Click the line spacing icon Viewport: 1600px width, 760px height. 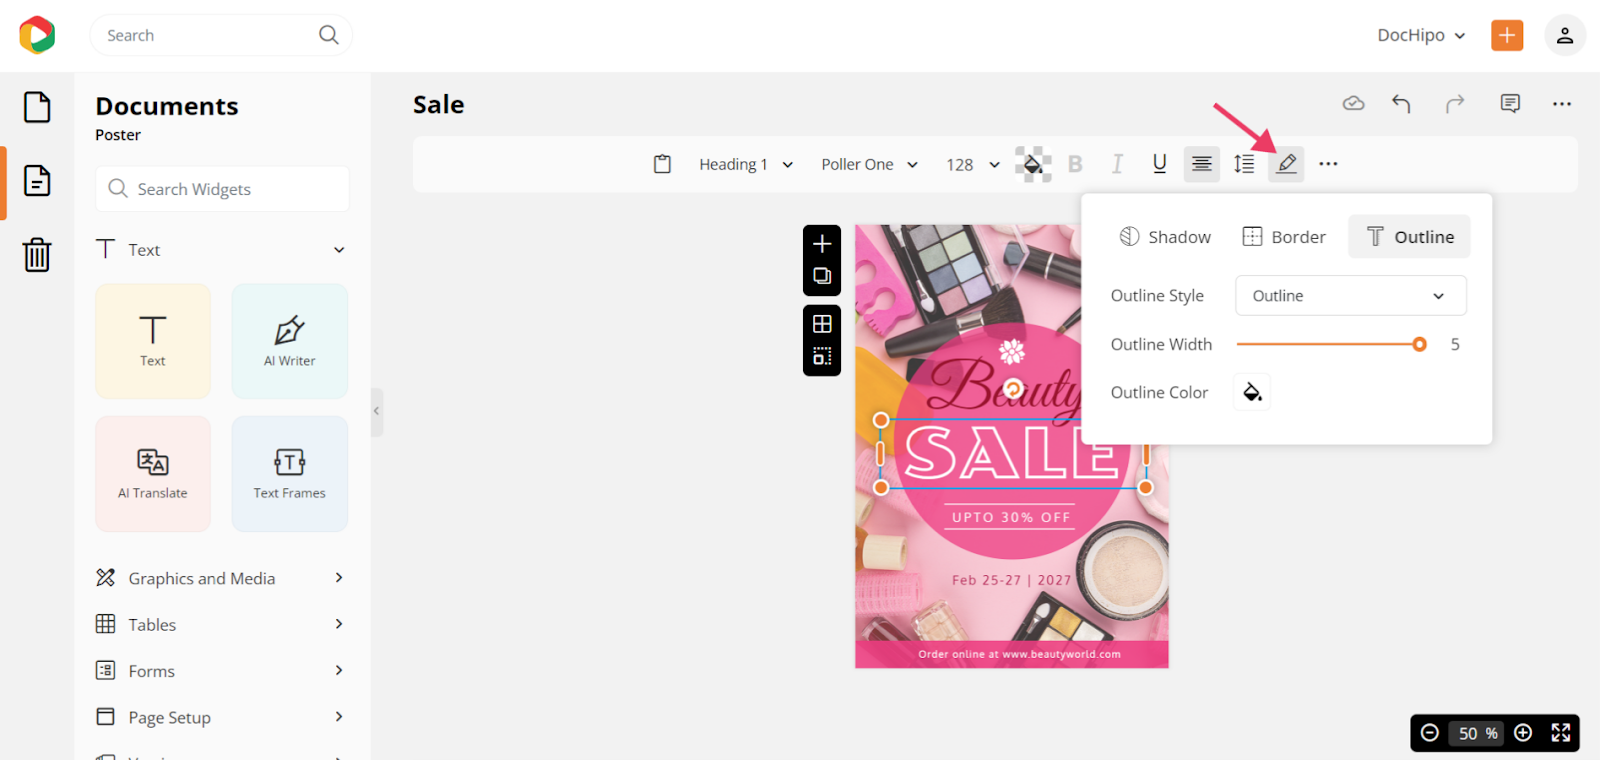(x=1244, y=164)
